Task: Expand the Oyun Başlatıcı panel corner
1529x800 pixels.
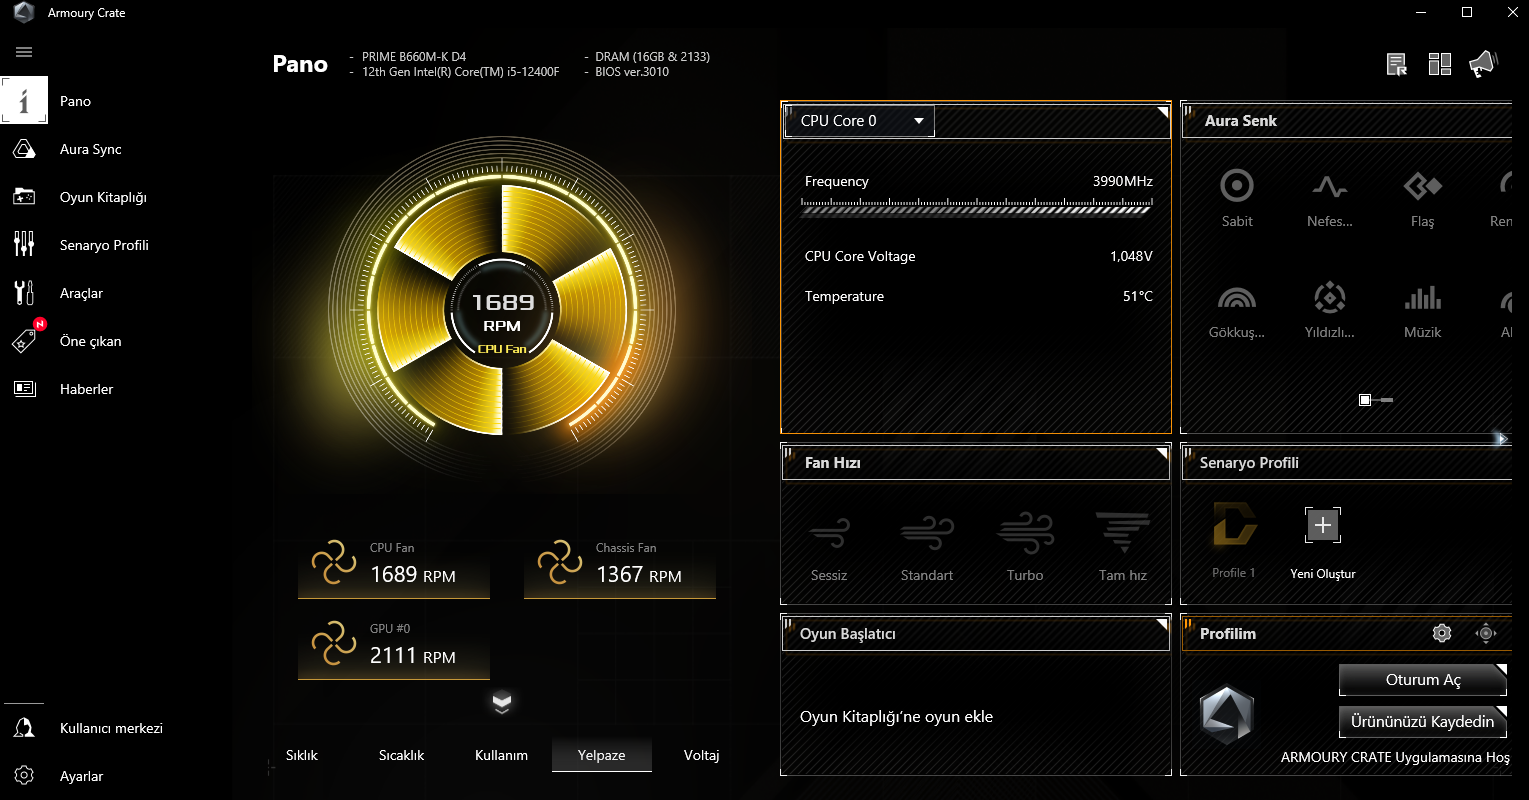Action: coord(1163,625)
